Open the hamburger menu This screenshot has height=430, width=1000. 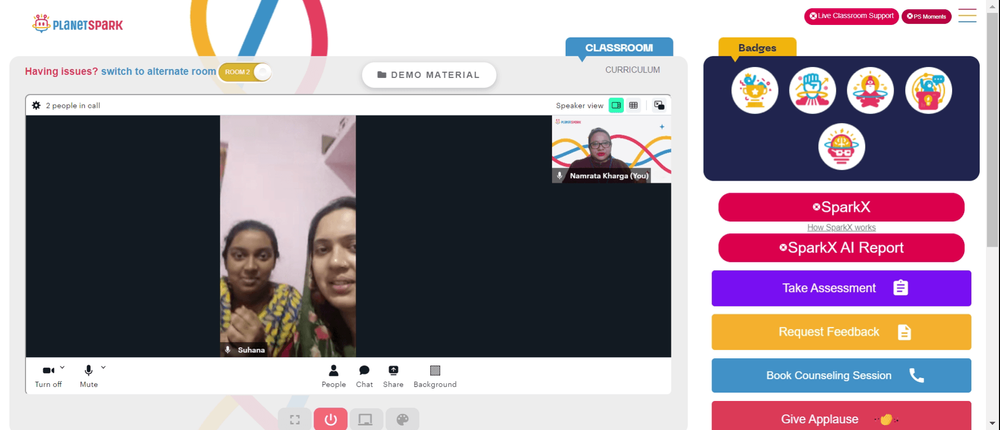(967, 16)
